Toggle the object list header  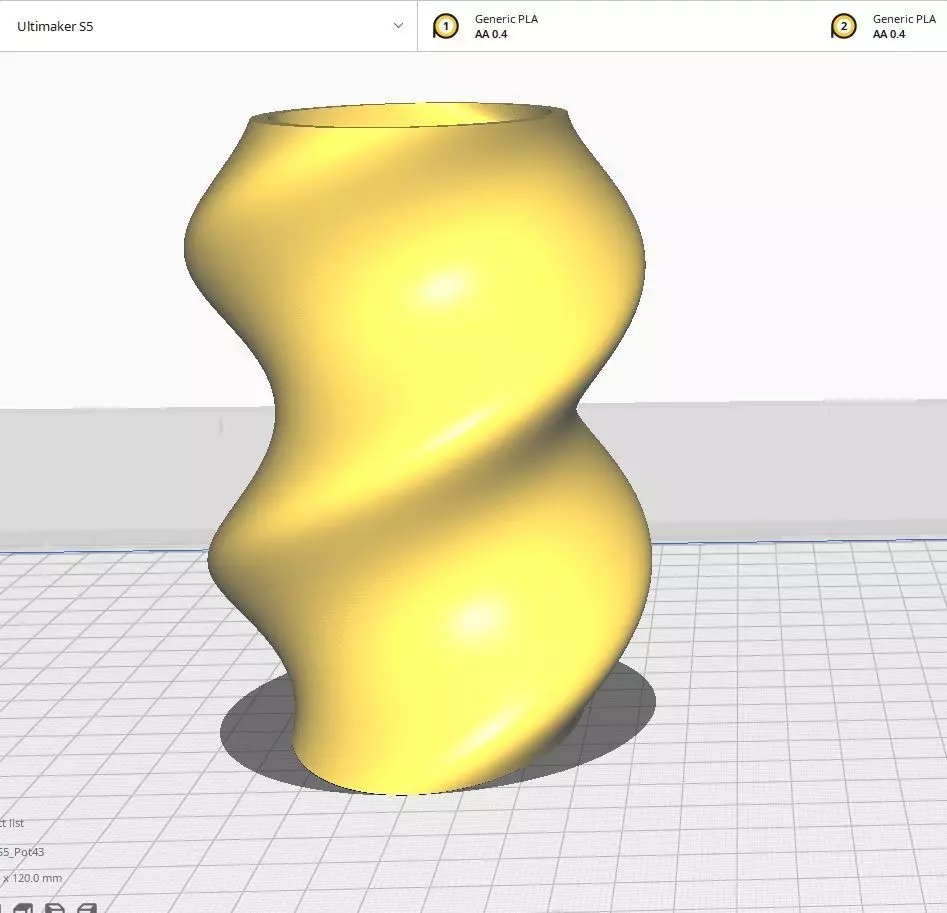point(11,823)
